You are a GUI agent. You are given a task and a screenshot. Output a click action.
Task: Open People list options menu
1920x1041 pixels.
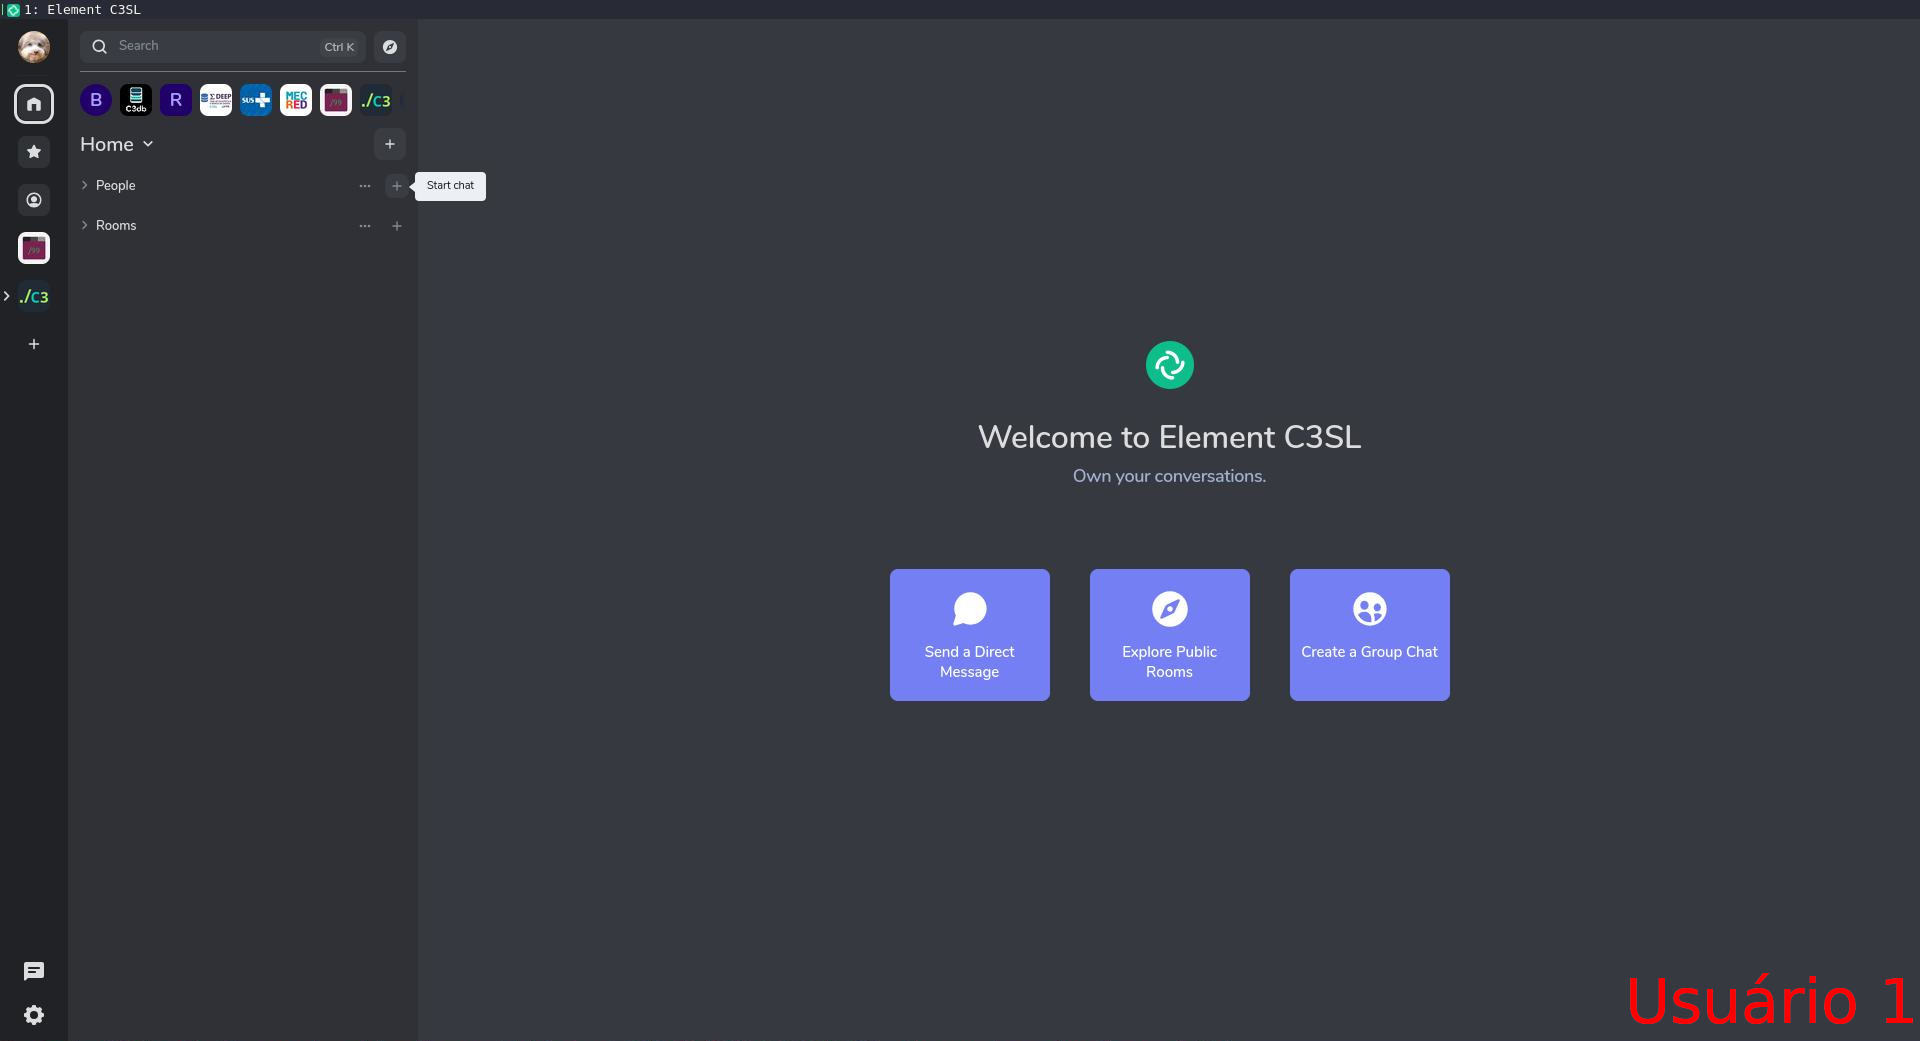pos(365,186)
